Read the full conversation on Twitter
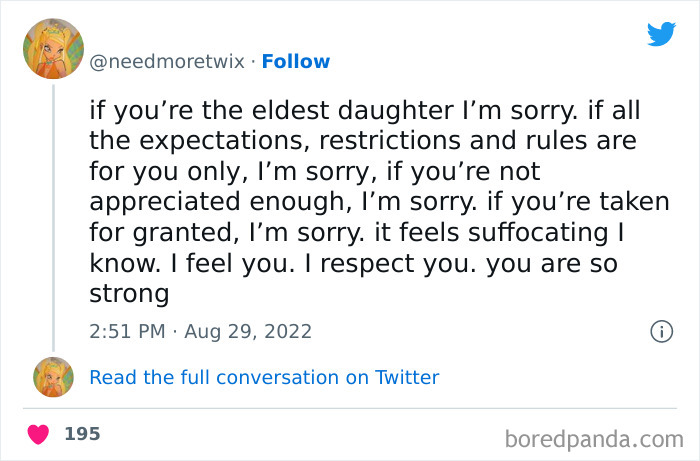The height and width of the screenshot is (461, 700). (x=264, y=377)
